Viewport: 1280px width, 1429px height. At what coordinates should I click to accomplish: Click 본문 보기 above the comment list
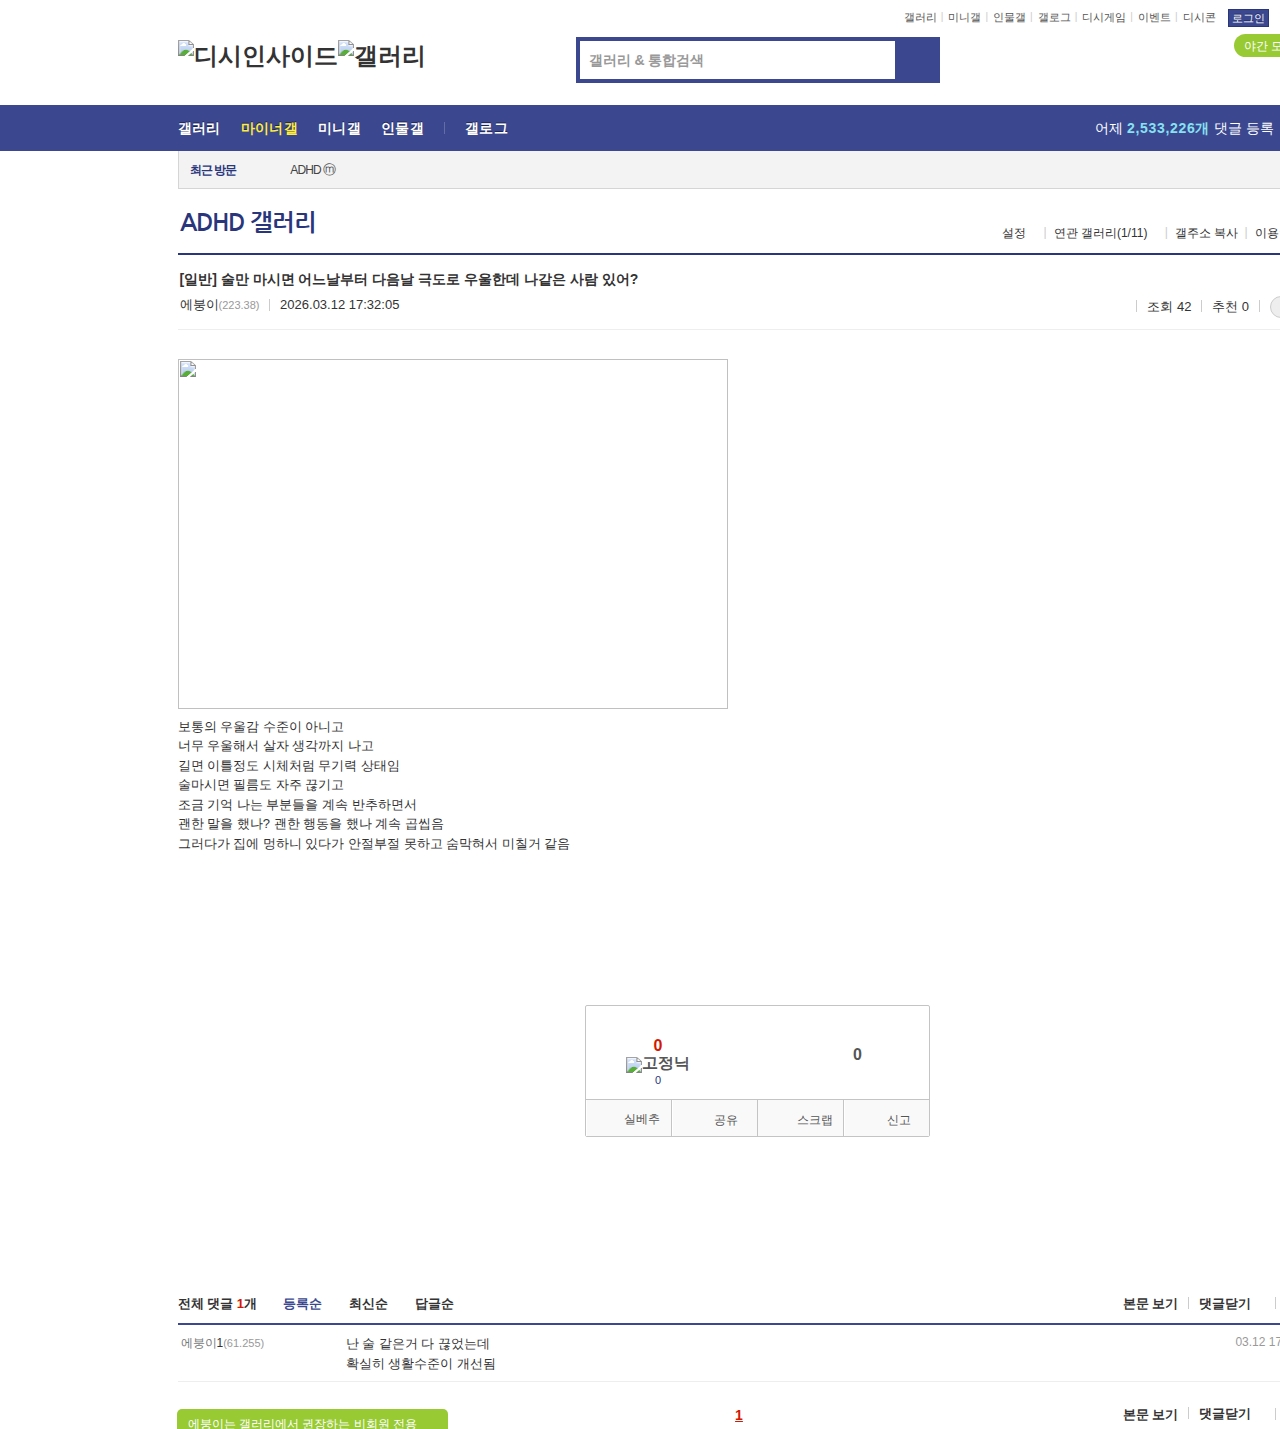tap(1150, 1304)
